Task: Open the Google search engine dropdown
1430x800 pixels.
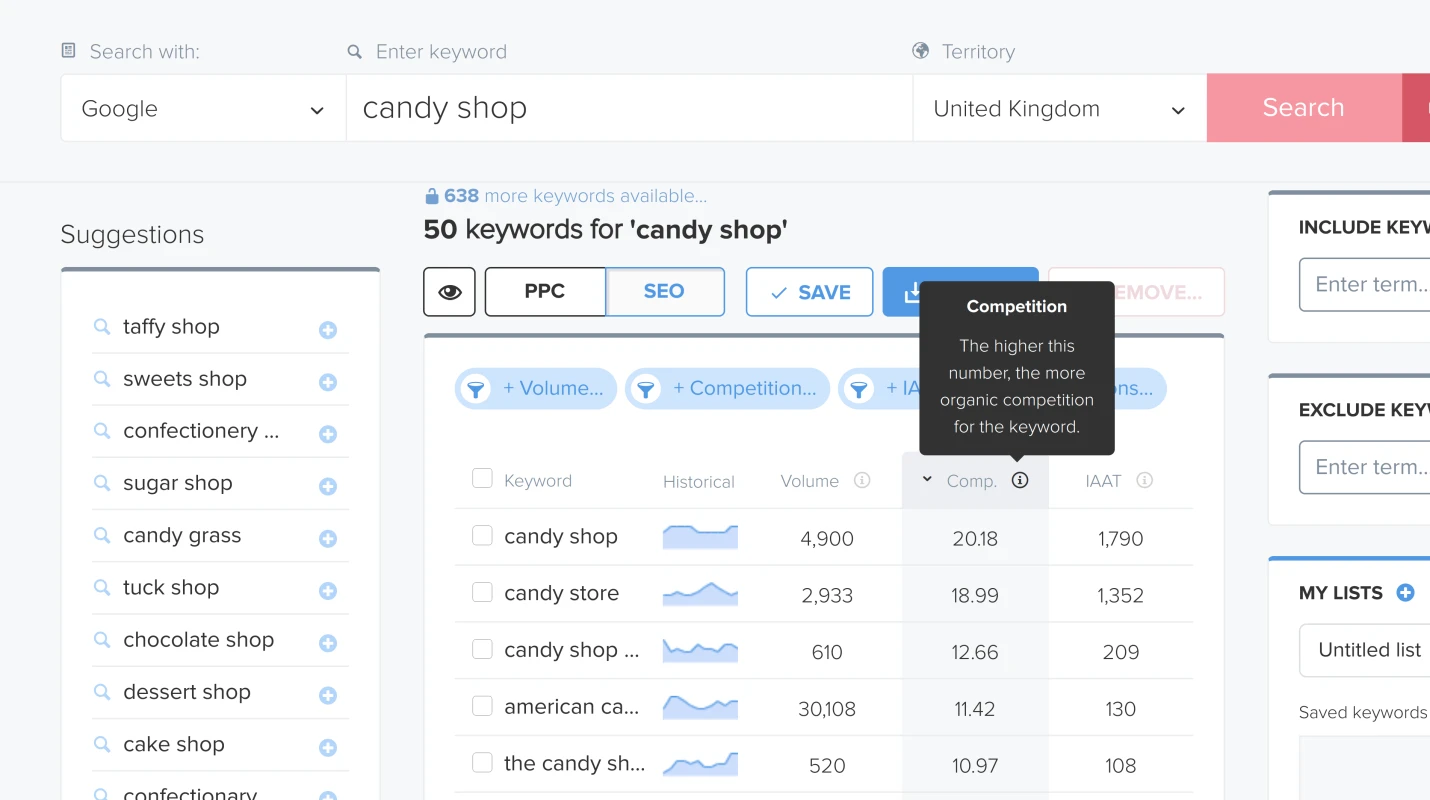Action: (x=203, y=108)
